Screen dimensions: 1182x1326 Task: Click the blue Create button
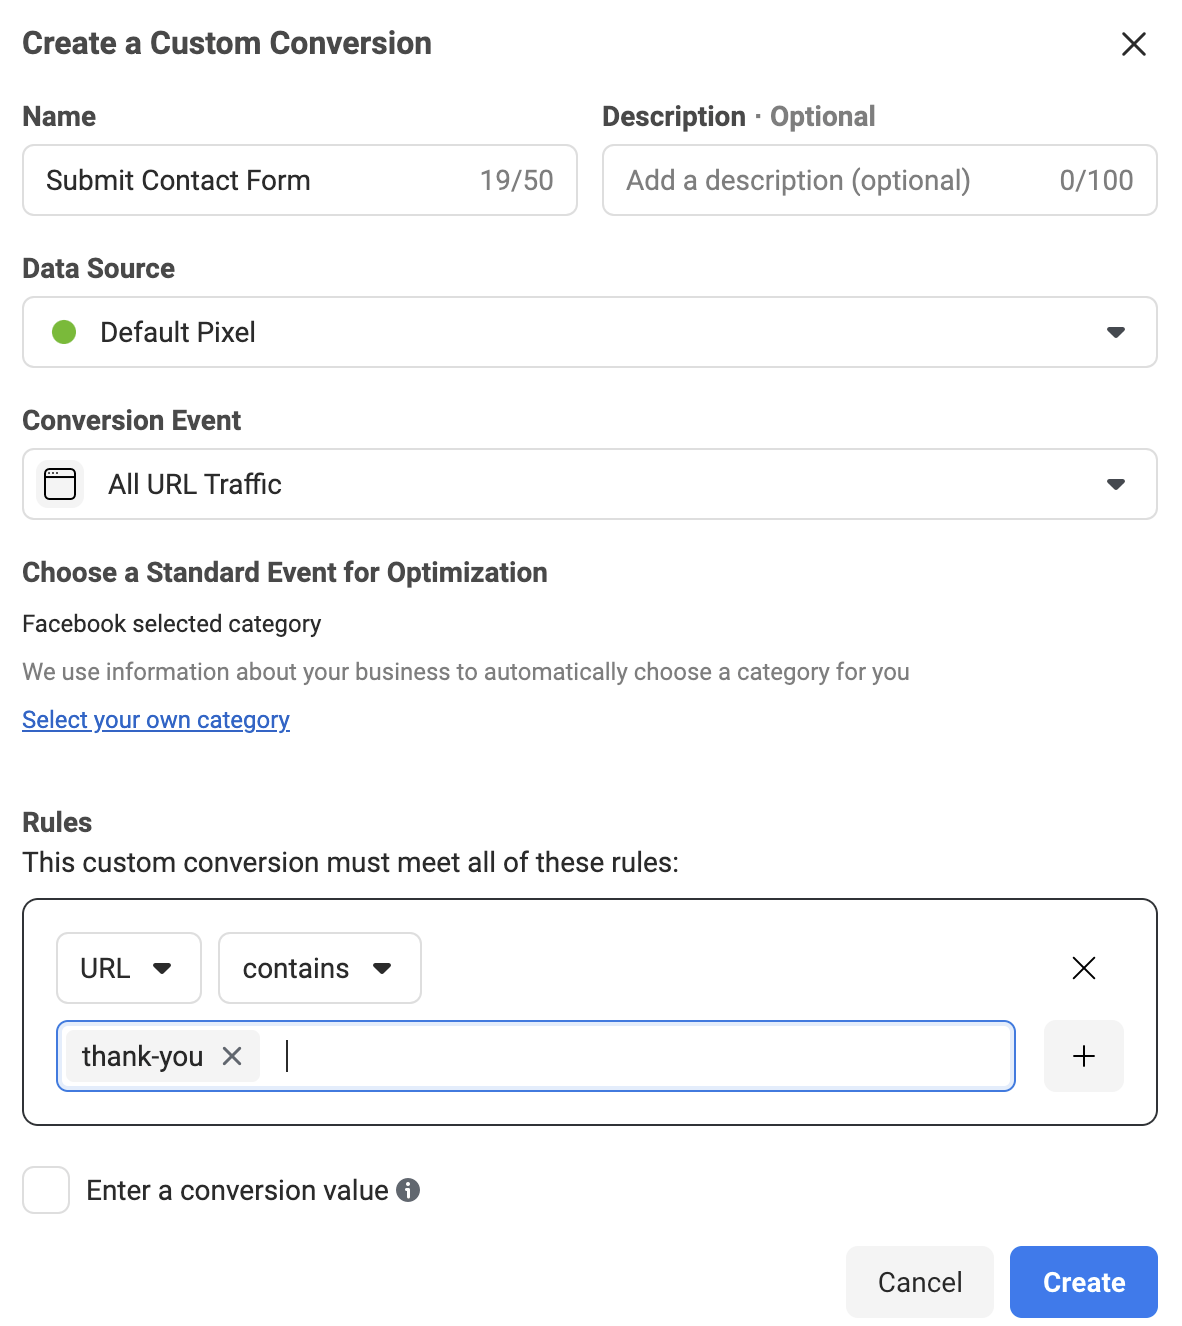(1083, 1282)
